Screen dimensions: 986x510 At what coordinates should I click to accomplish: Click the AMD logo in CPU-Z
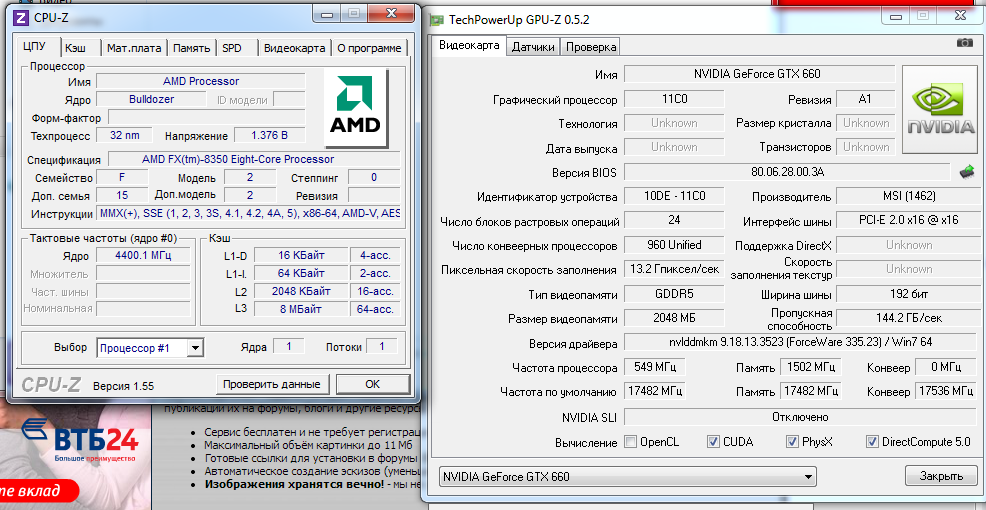coord(356,109)
